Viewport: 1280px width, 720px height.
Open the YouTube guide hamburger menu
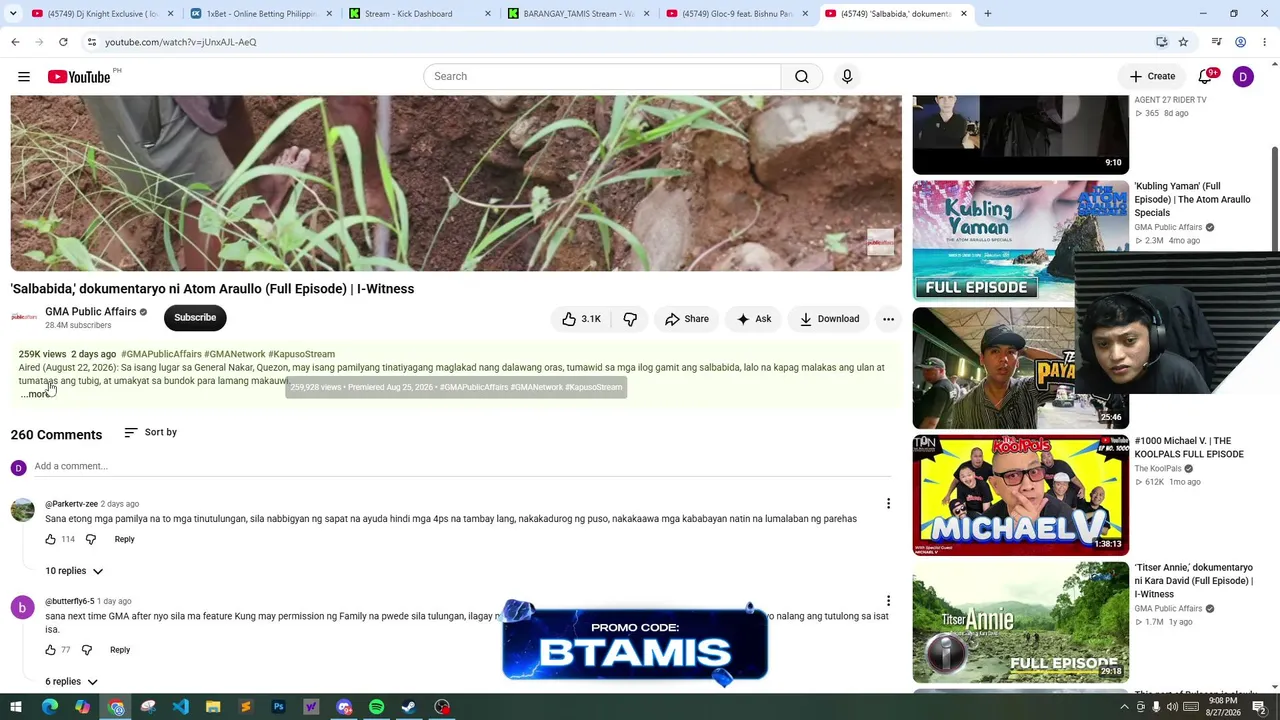pyautogui.click(x=24, y=77)
